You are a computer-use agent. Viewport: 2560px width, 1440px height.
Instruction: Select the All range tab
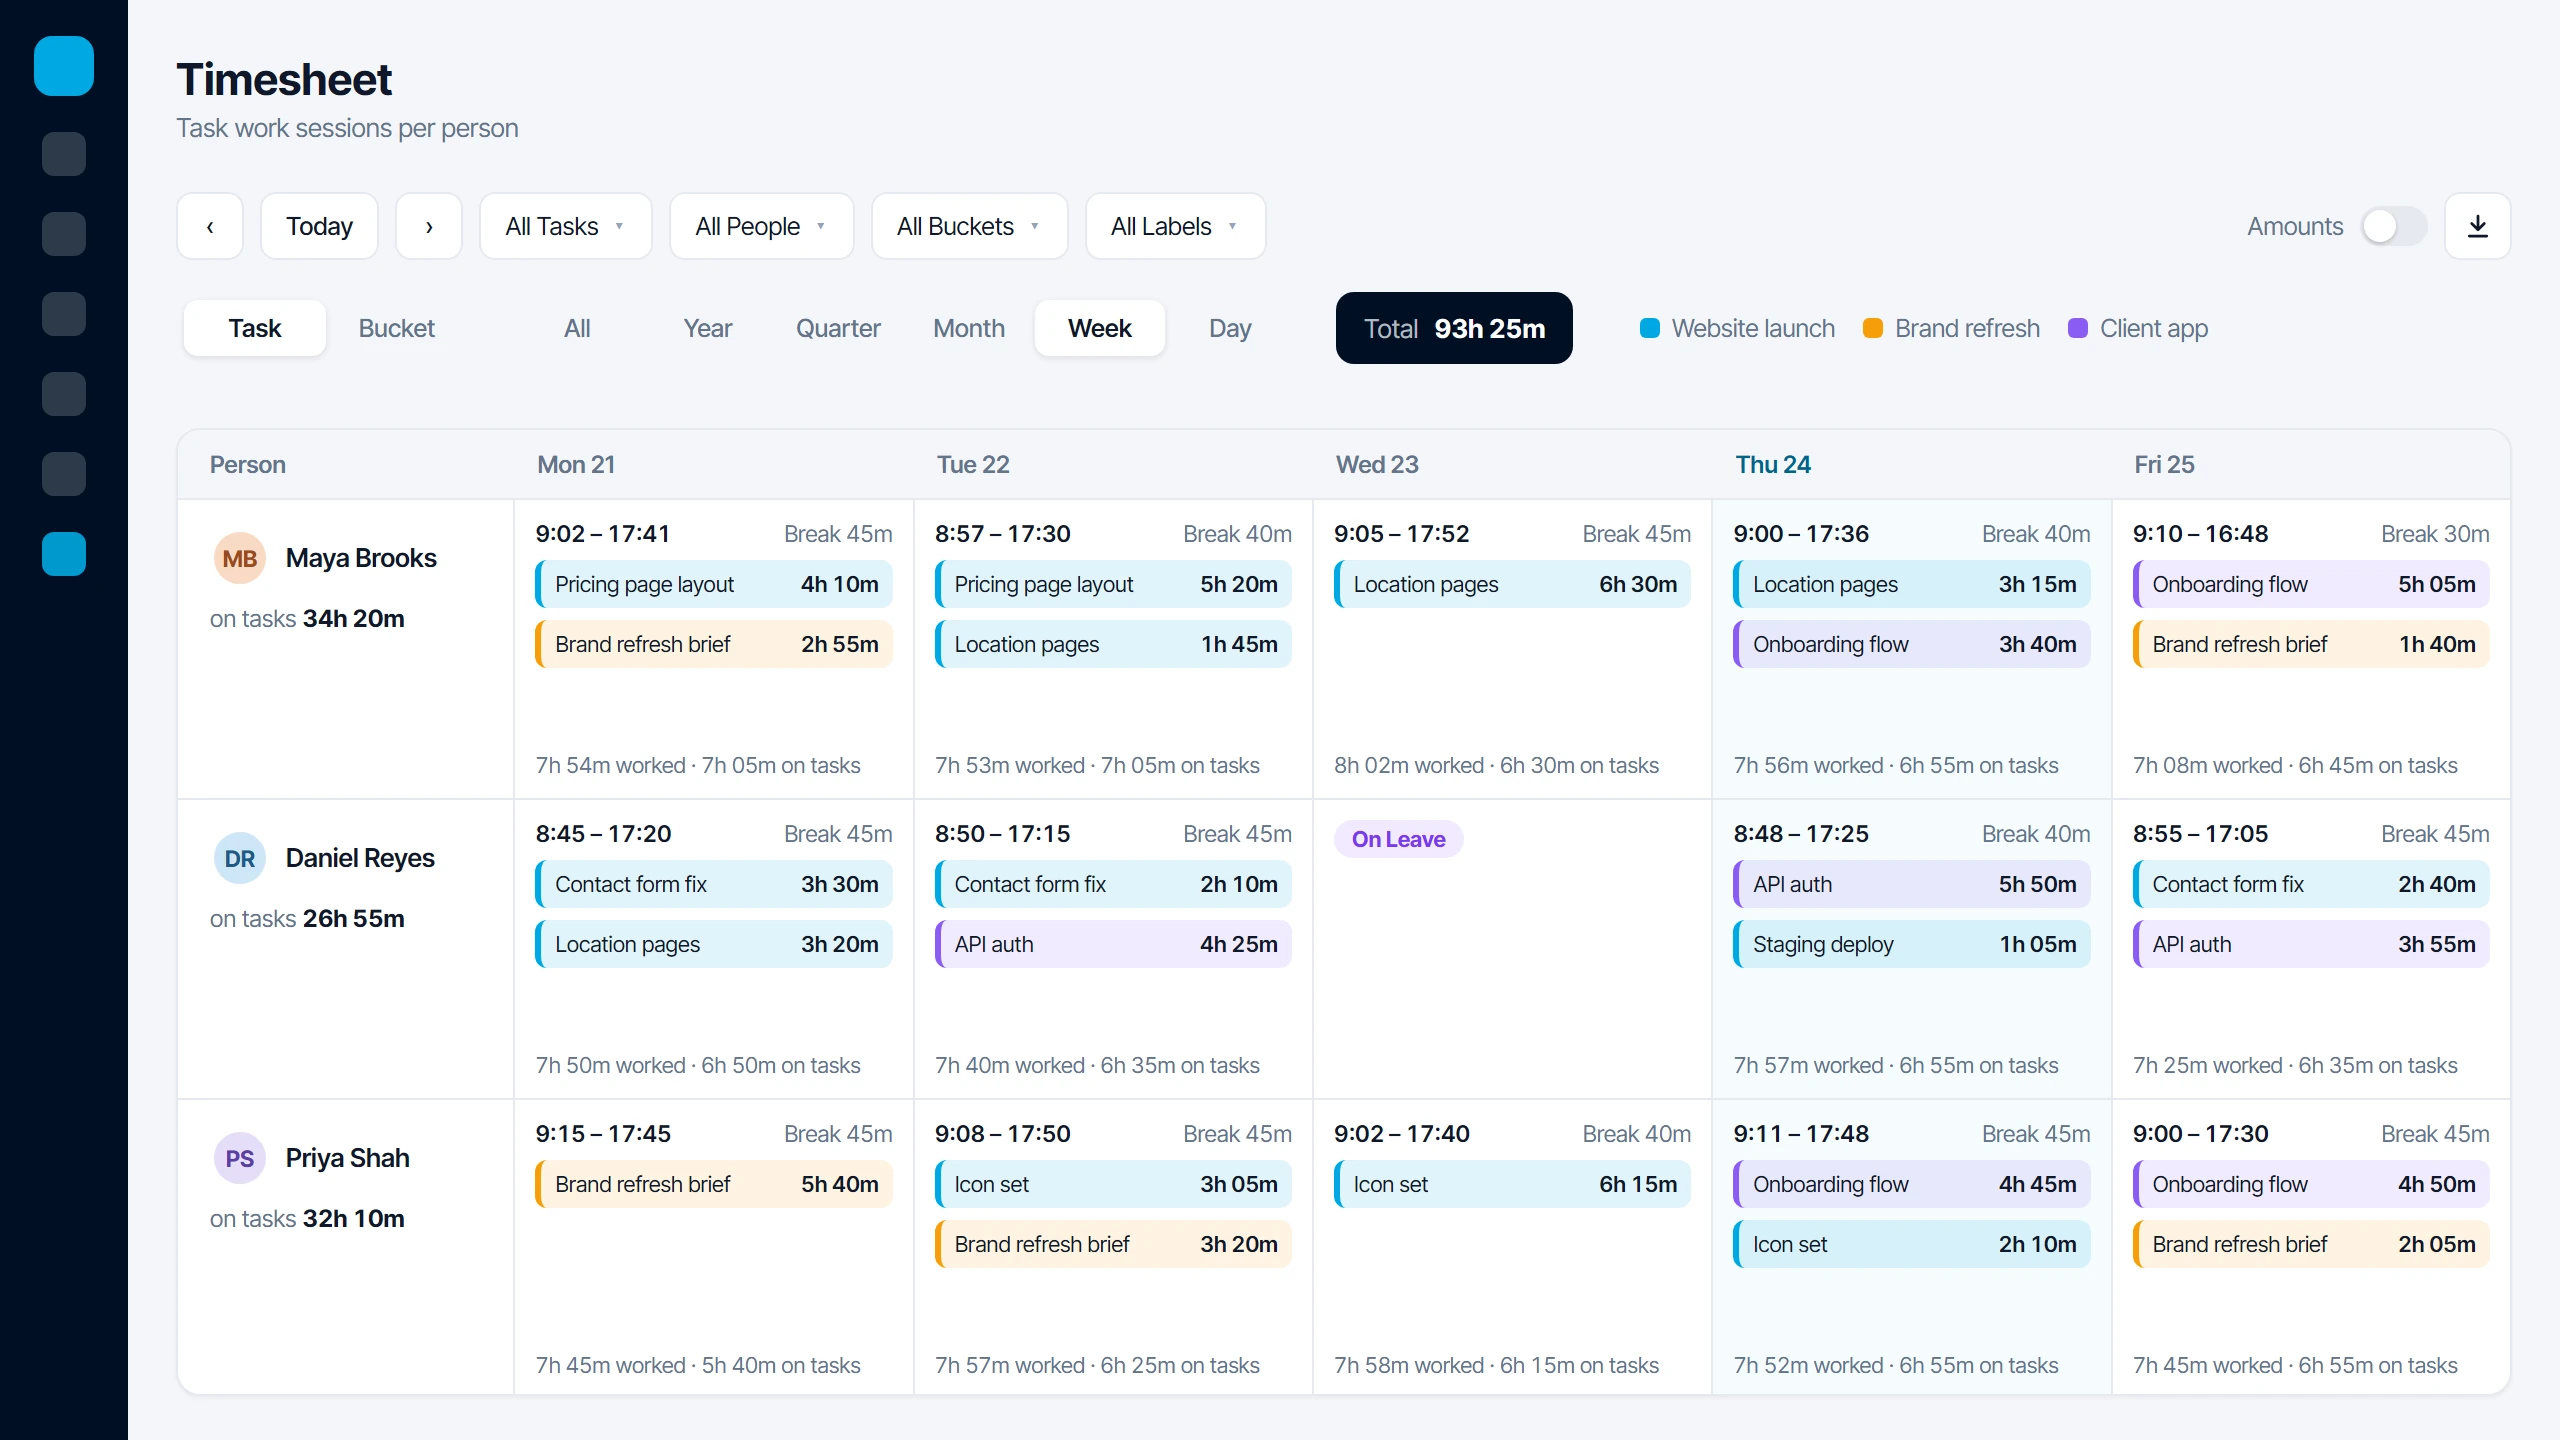pyautogui.click(x=577, y=328)
